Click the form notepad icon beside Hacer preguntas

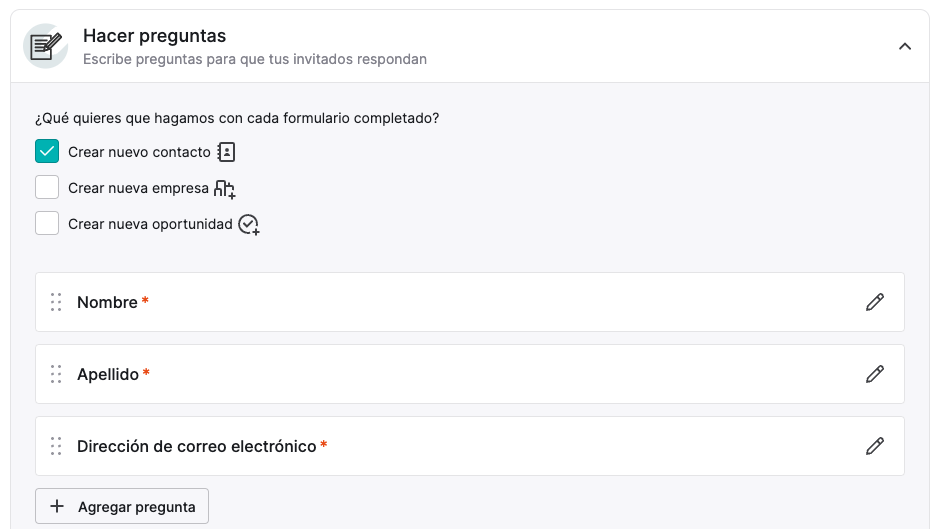(46, 46)
